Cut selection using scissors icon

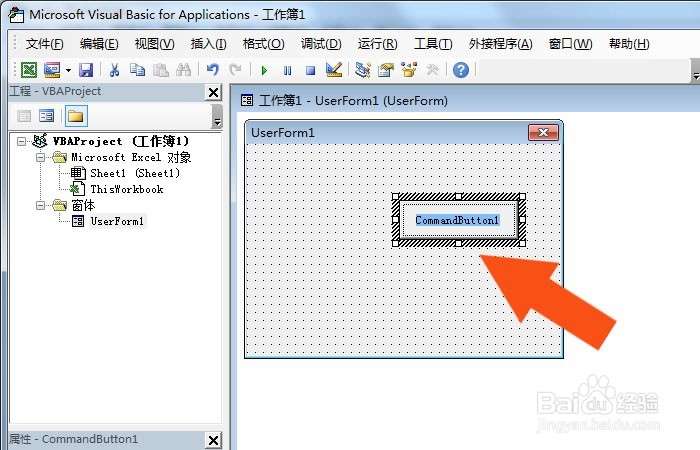[114, 70]
